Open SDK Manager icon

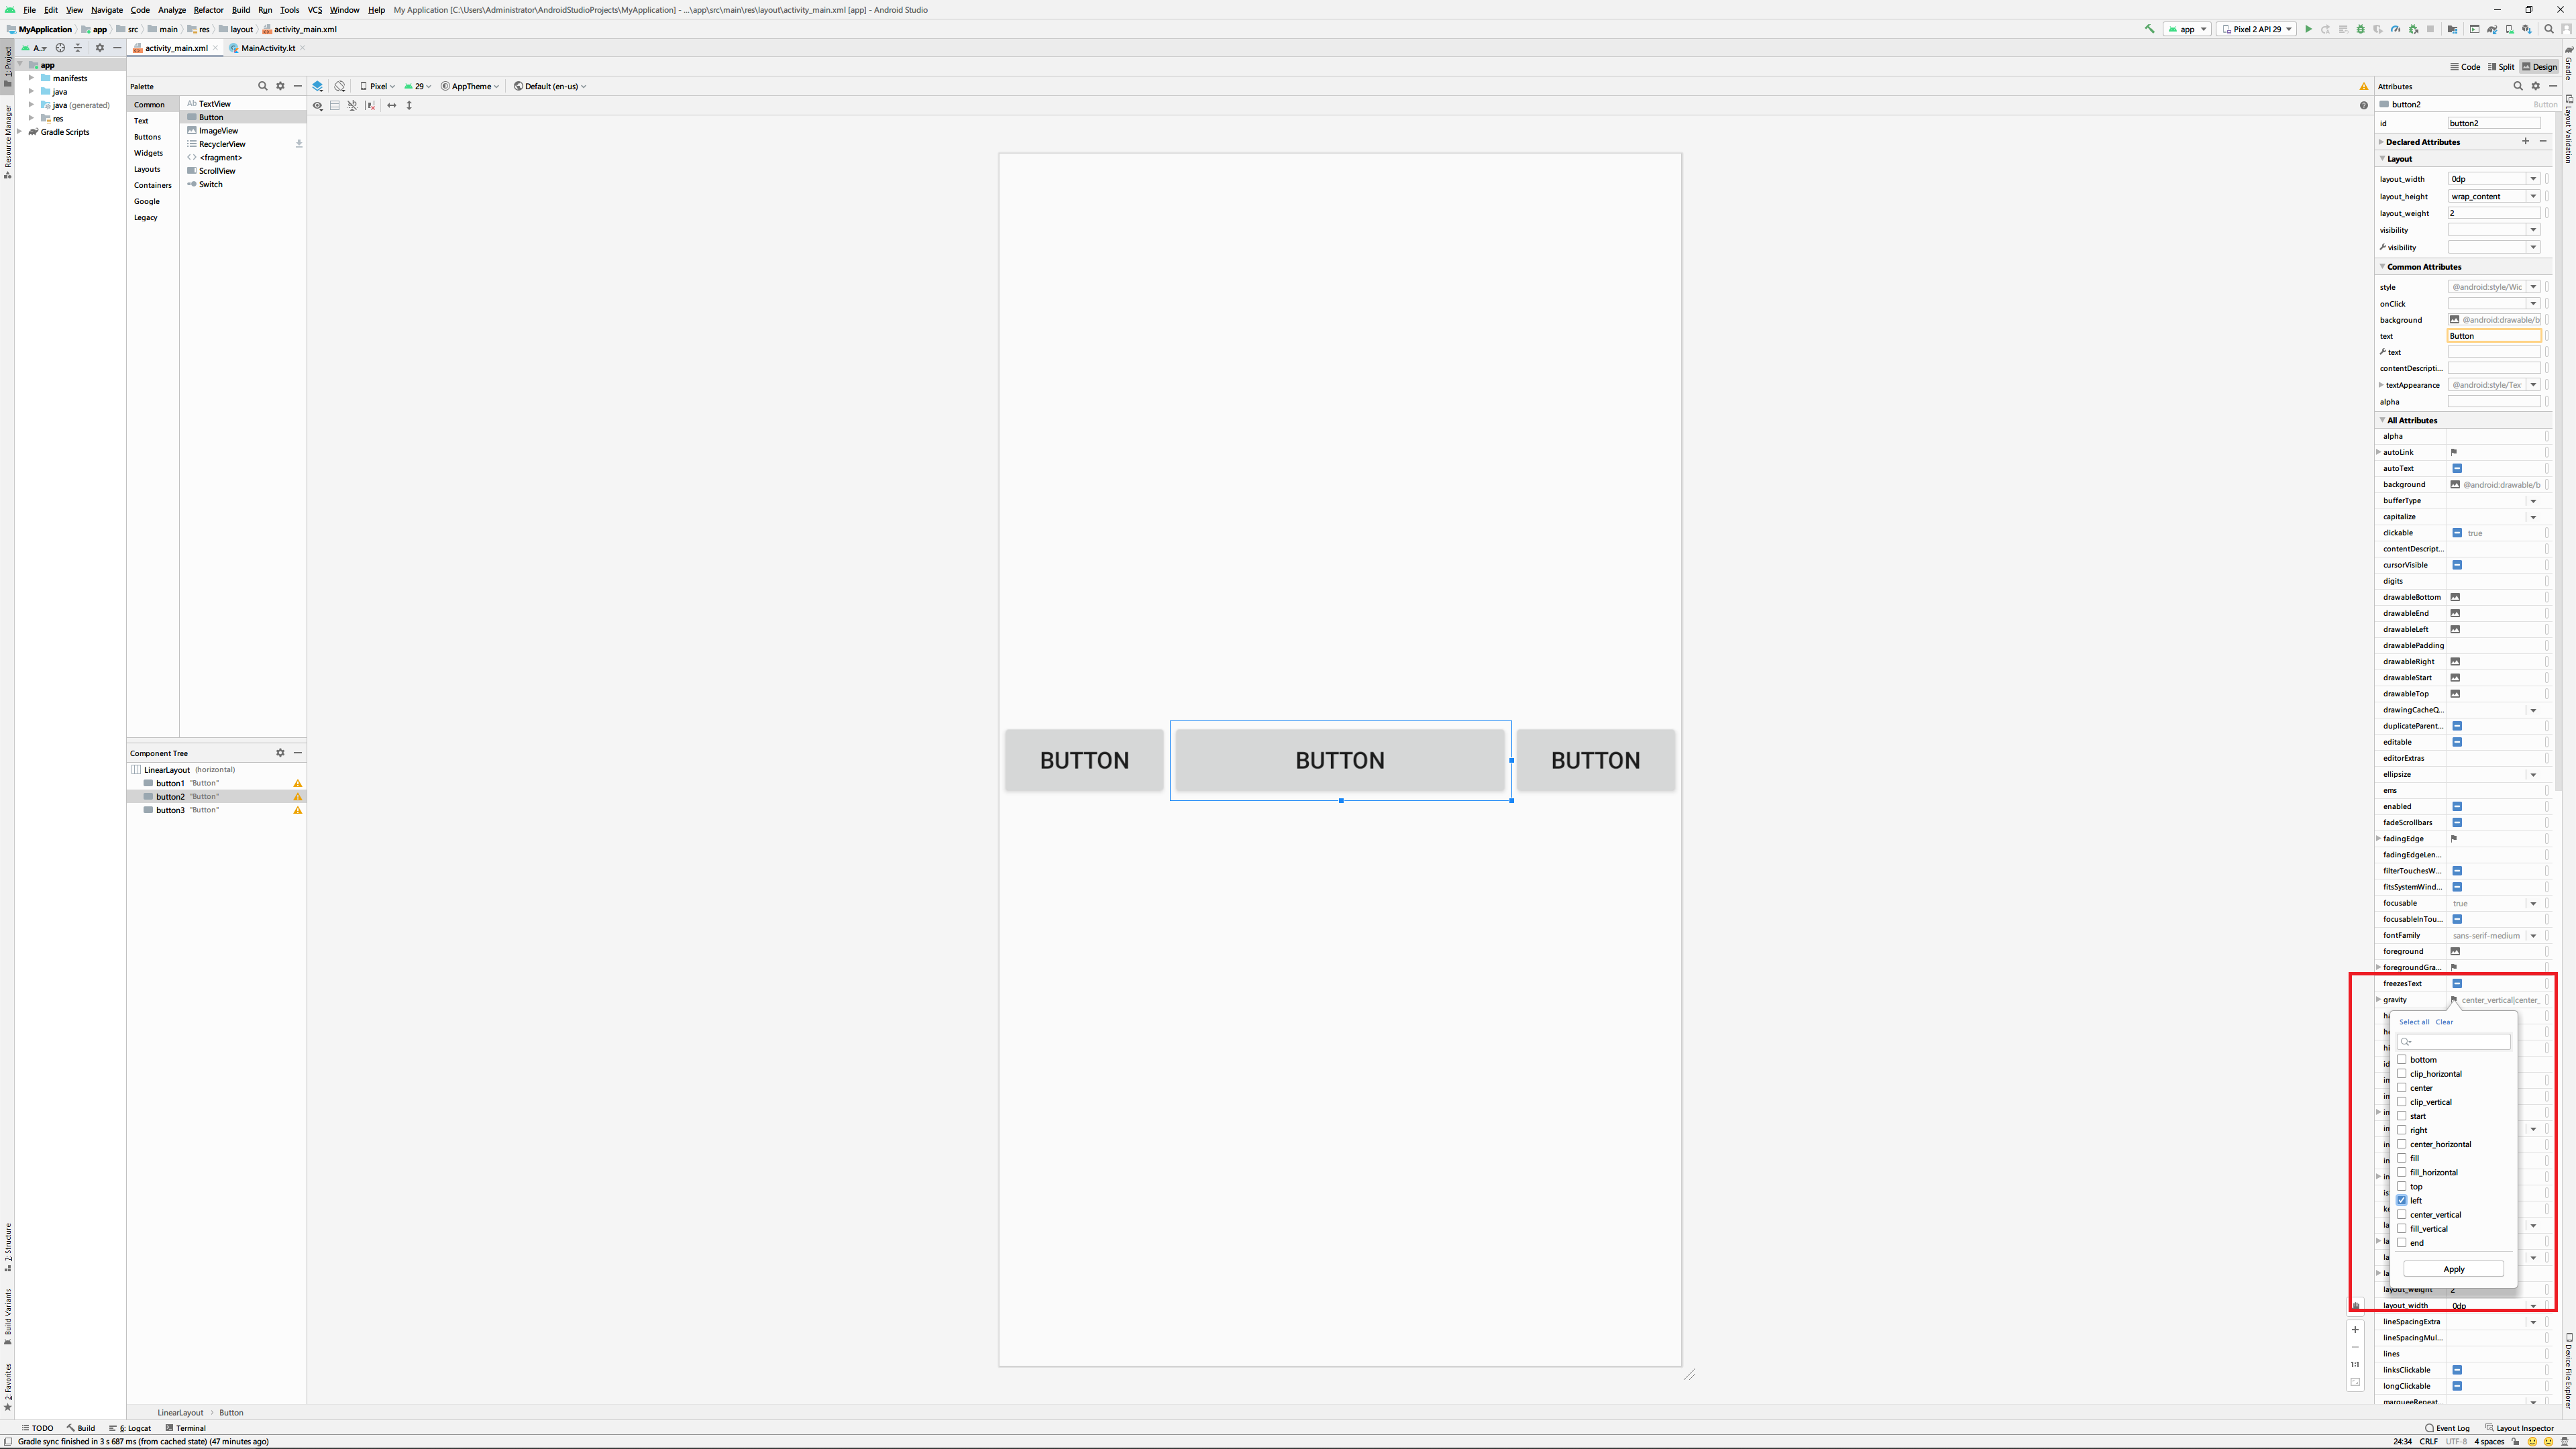point(2527,29)
